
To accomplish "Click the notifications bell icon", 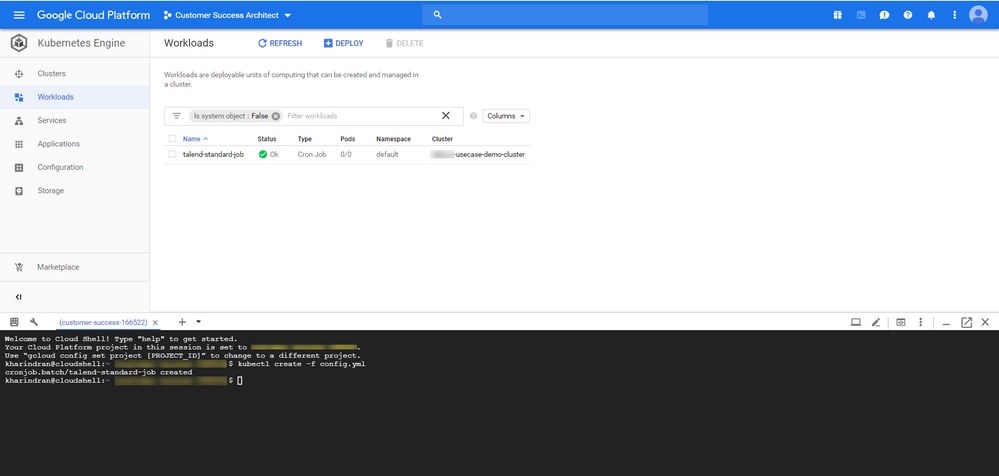I will (931, 15).
